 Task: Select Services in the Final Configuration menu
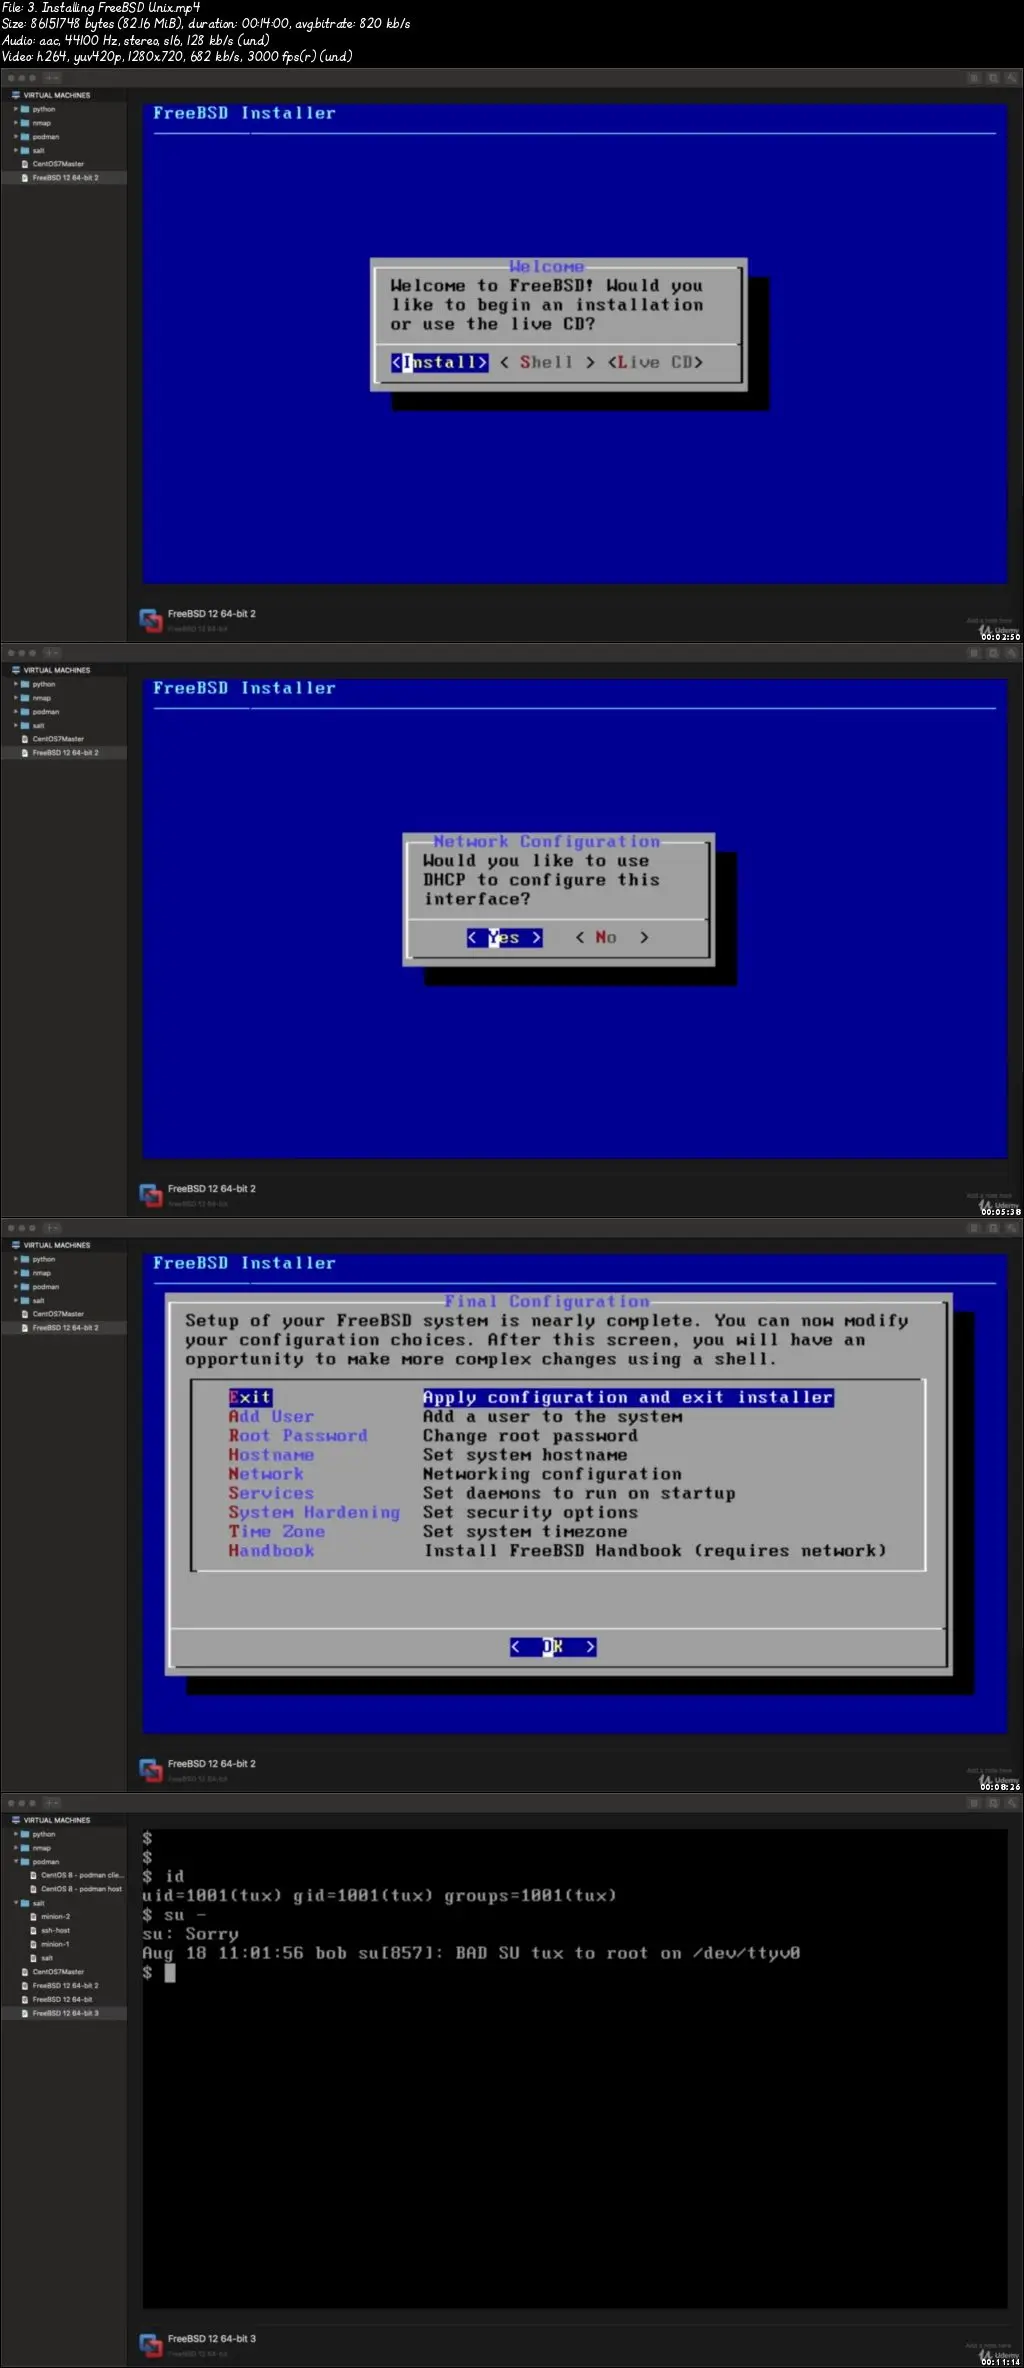coord(271,1493)
